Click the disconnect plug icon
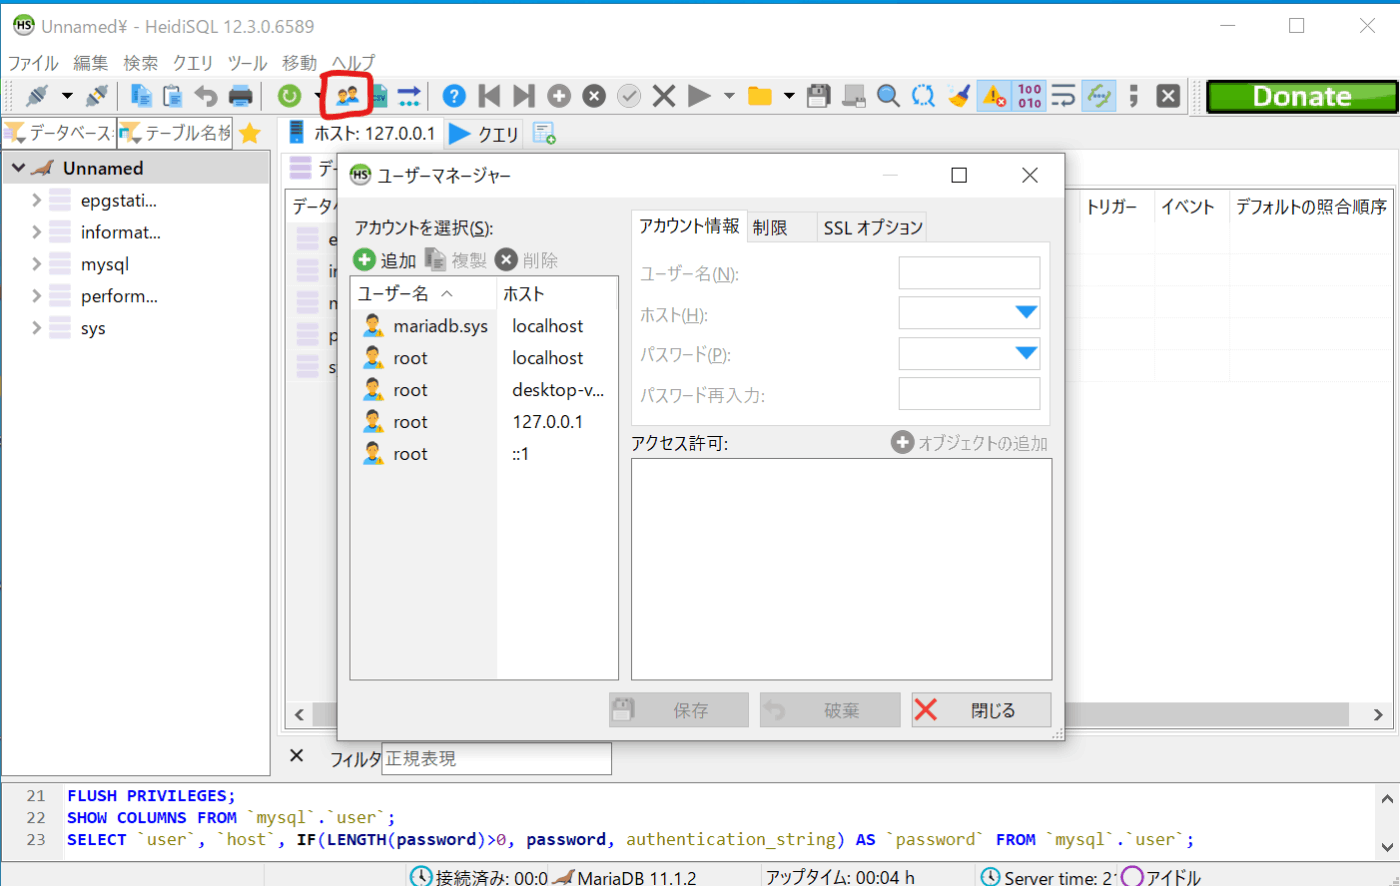Image resolution: width=1400 pixels, height=886 pixels. pyautogui.click(x=97, y=96)
